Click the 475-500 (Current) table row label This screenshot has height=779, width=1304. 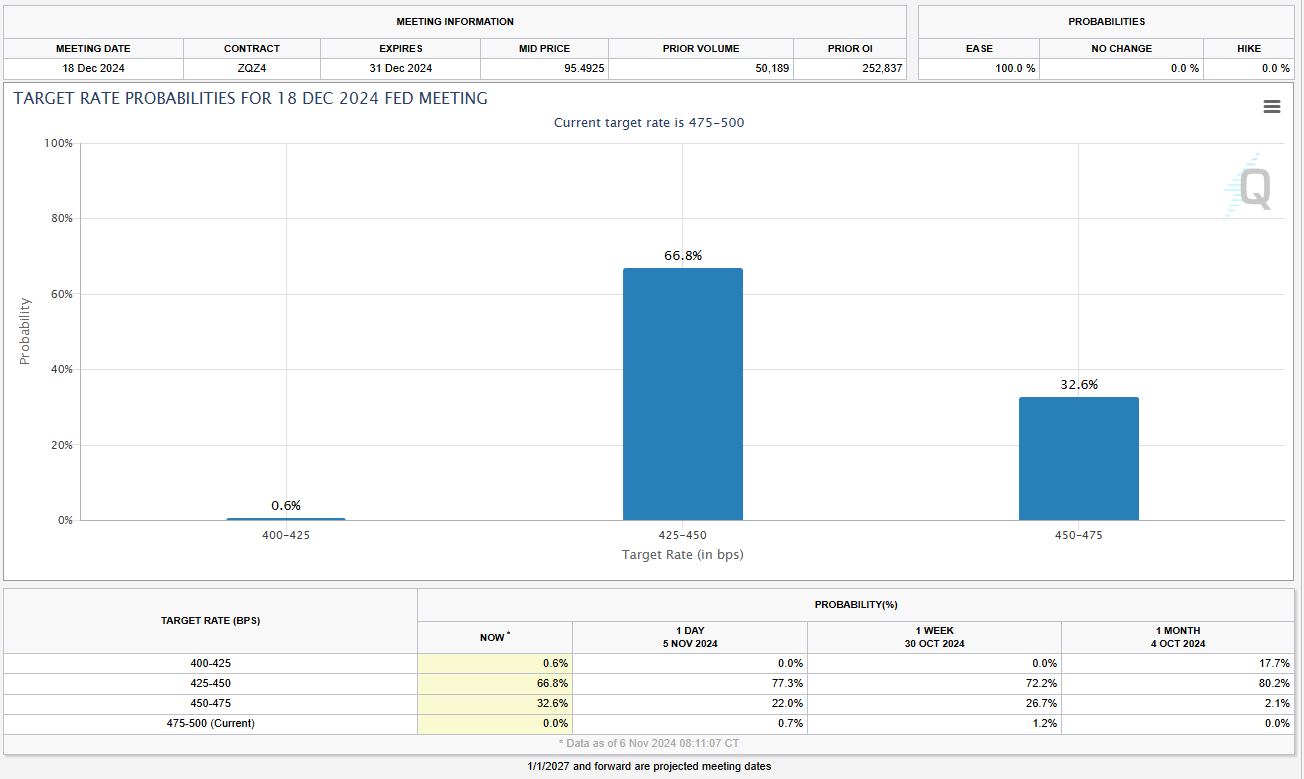(x=210, y=723)
